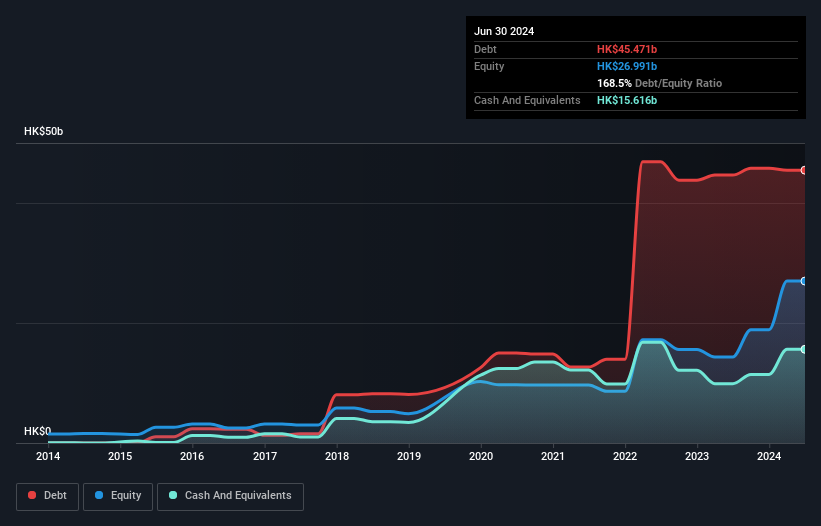Screen dimensions: 821x526
Task: Click the 2018 x-axis label
Action: click(337, 456)
